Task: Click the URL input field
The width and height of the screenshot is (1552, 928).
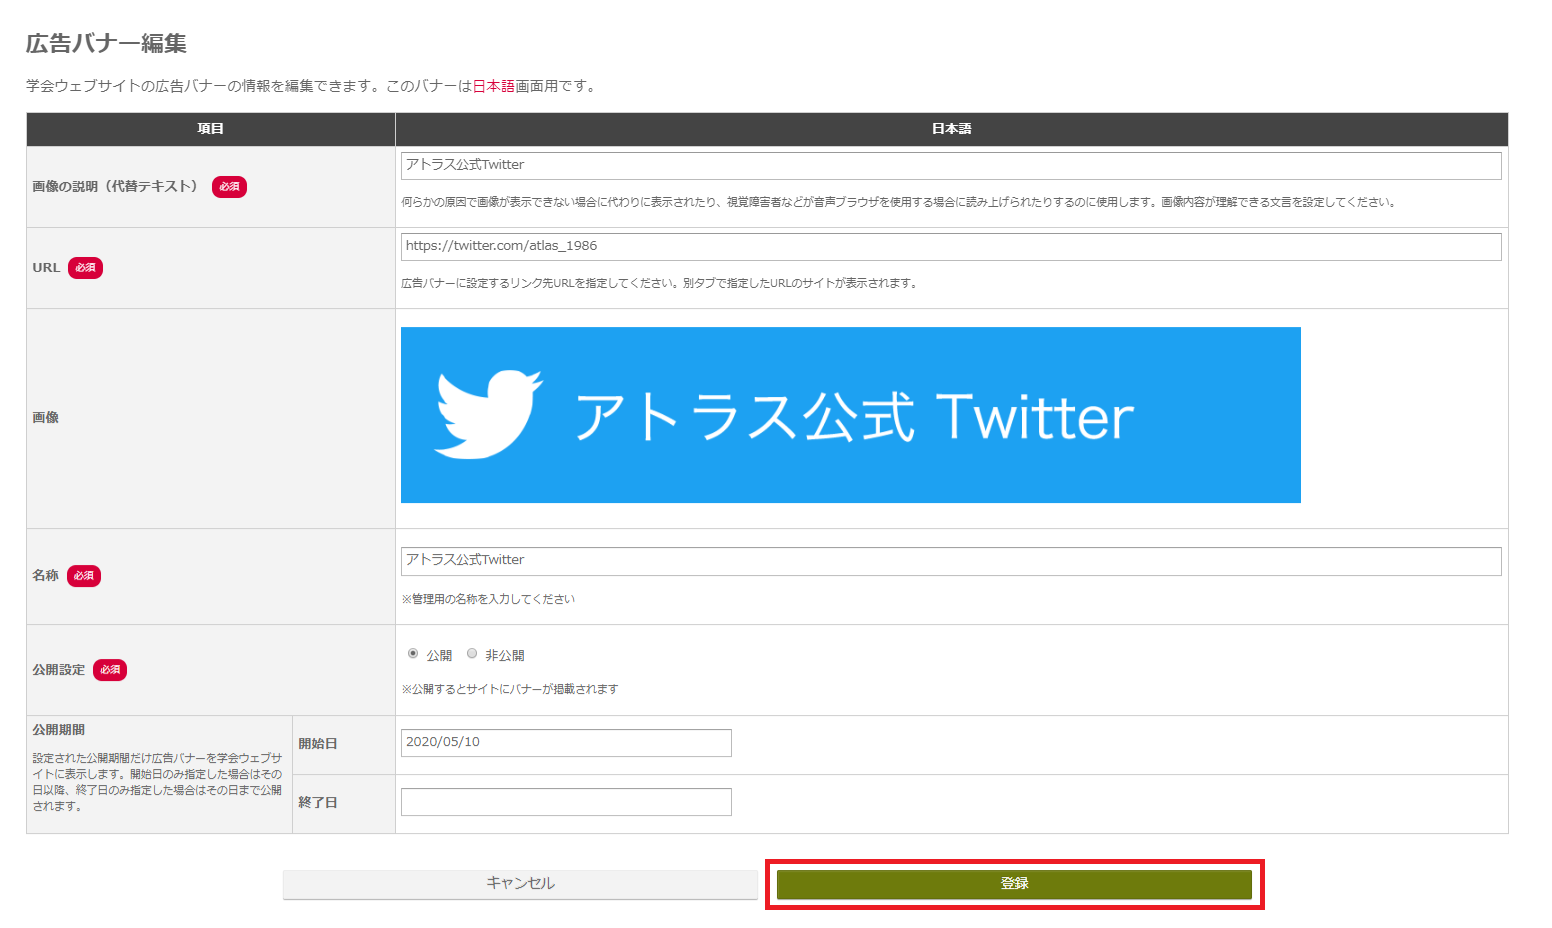Action: [951, 247]
